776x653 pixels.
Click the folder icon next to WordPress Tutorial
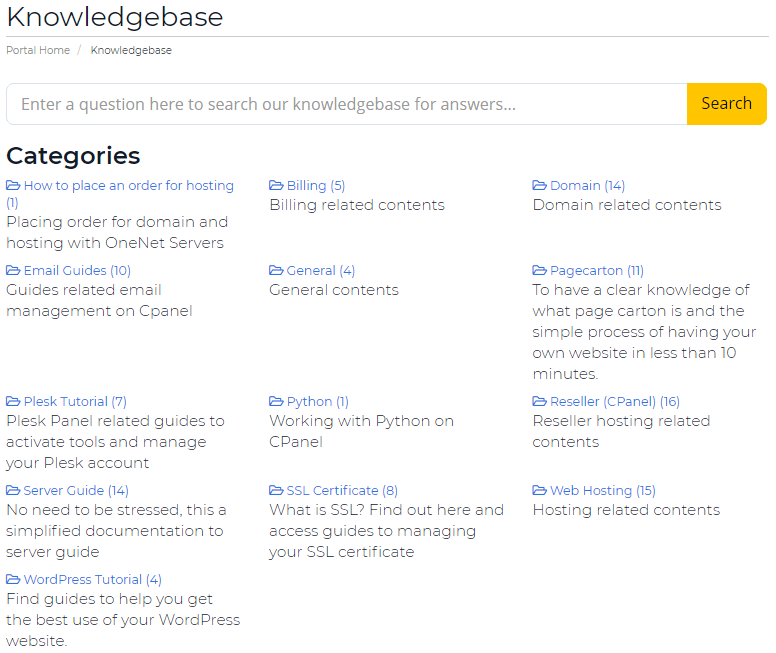(13, 579)
